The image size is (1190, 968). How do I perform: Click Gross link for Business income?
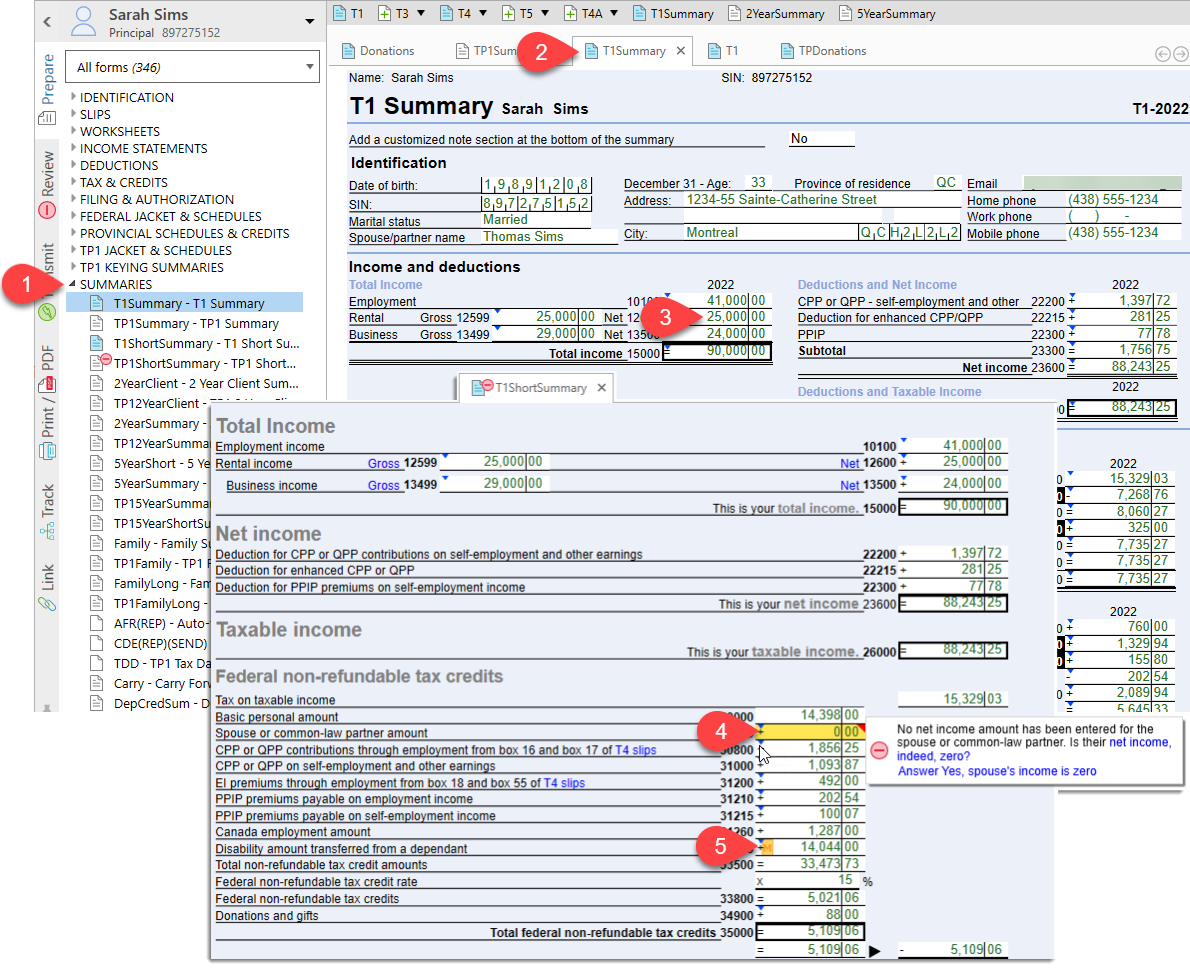point(383,485)
